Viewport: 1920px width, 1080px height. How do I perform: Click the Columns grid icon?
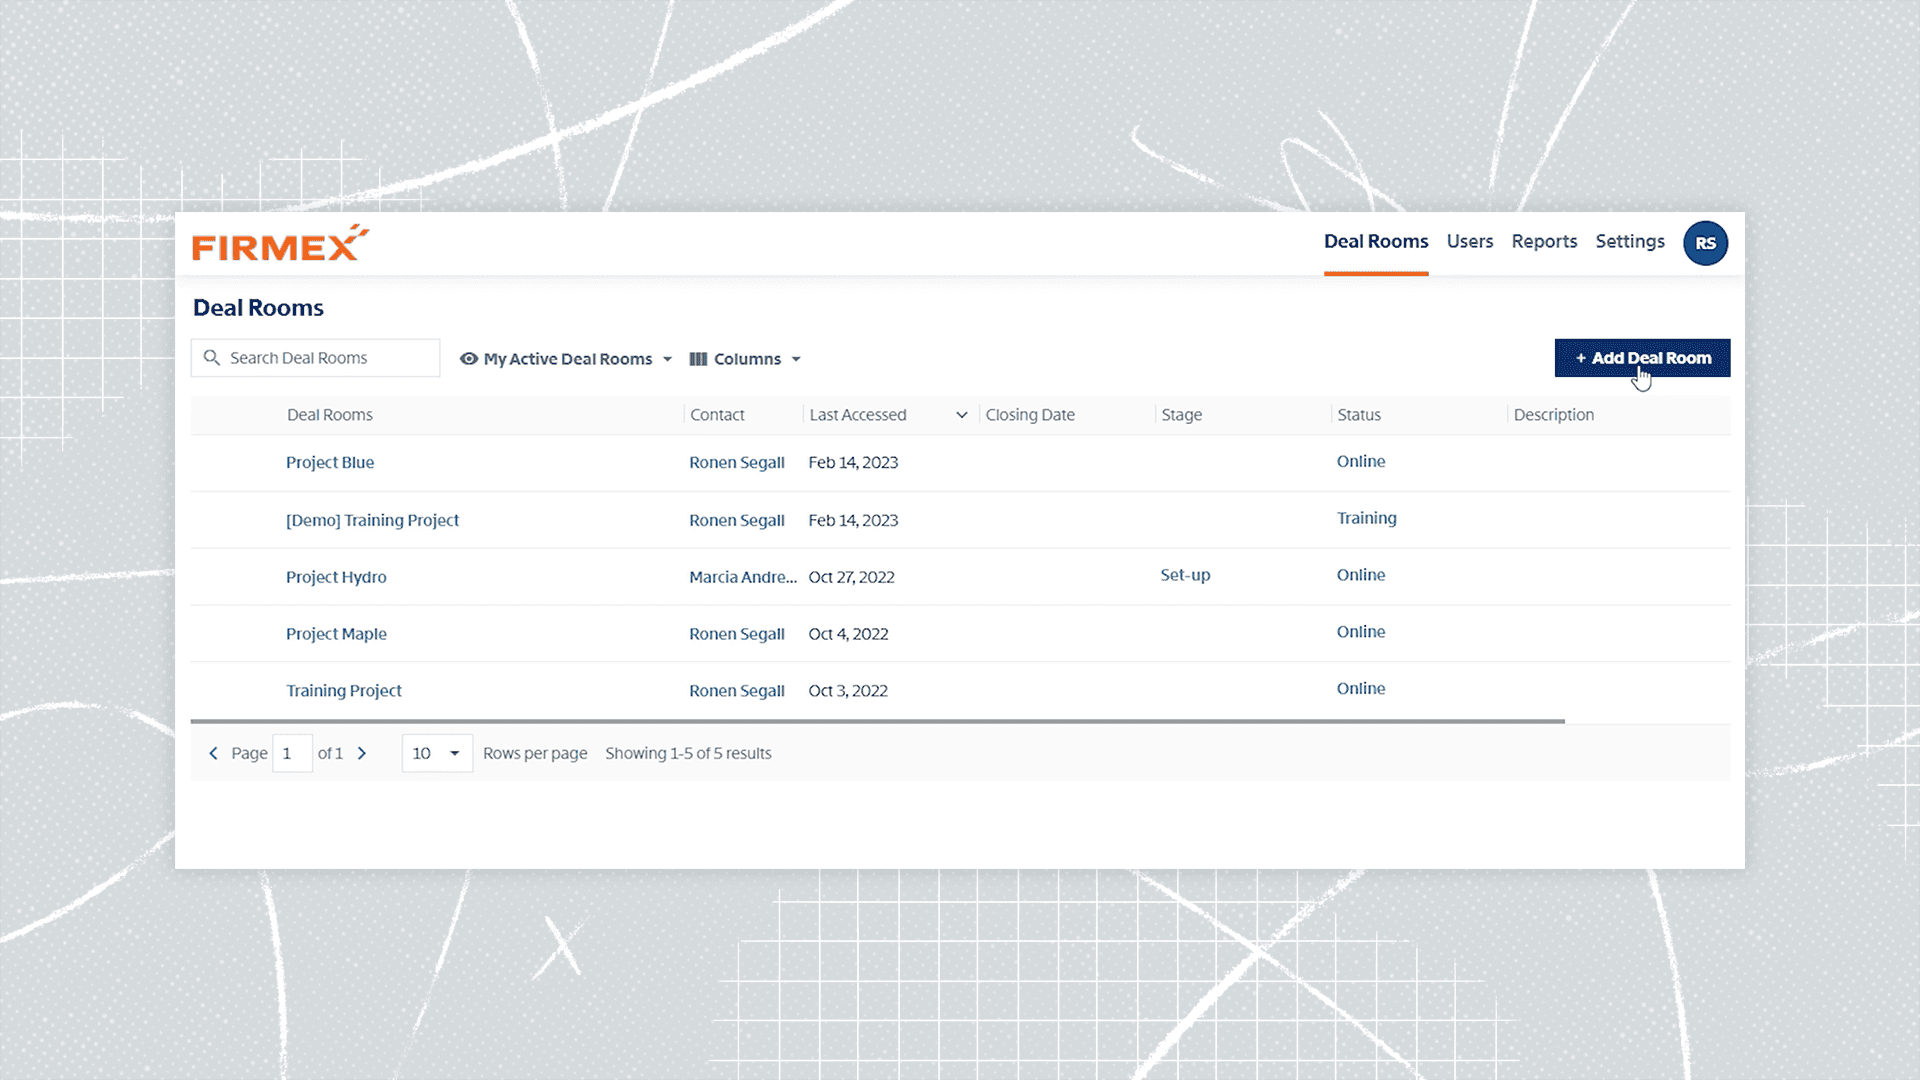(698, 359)
